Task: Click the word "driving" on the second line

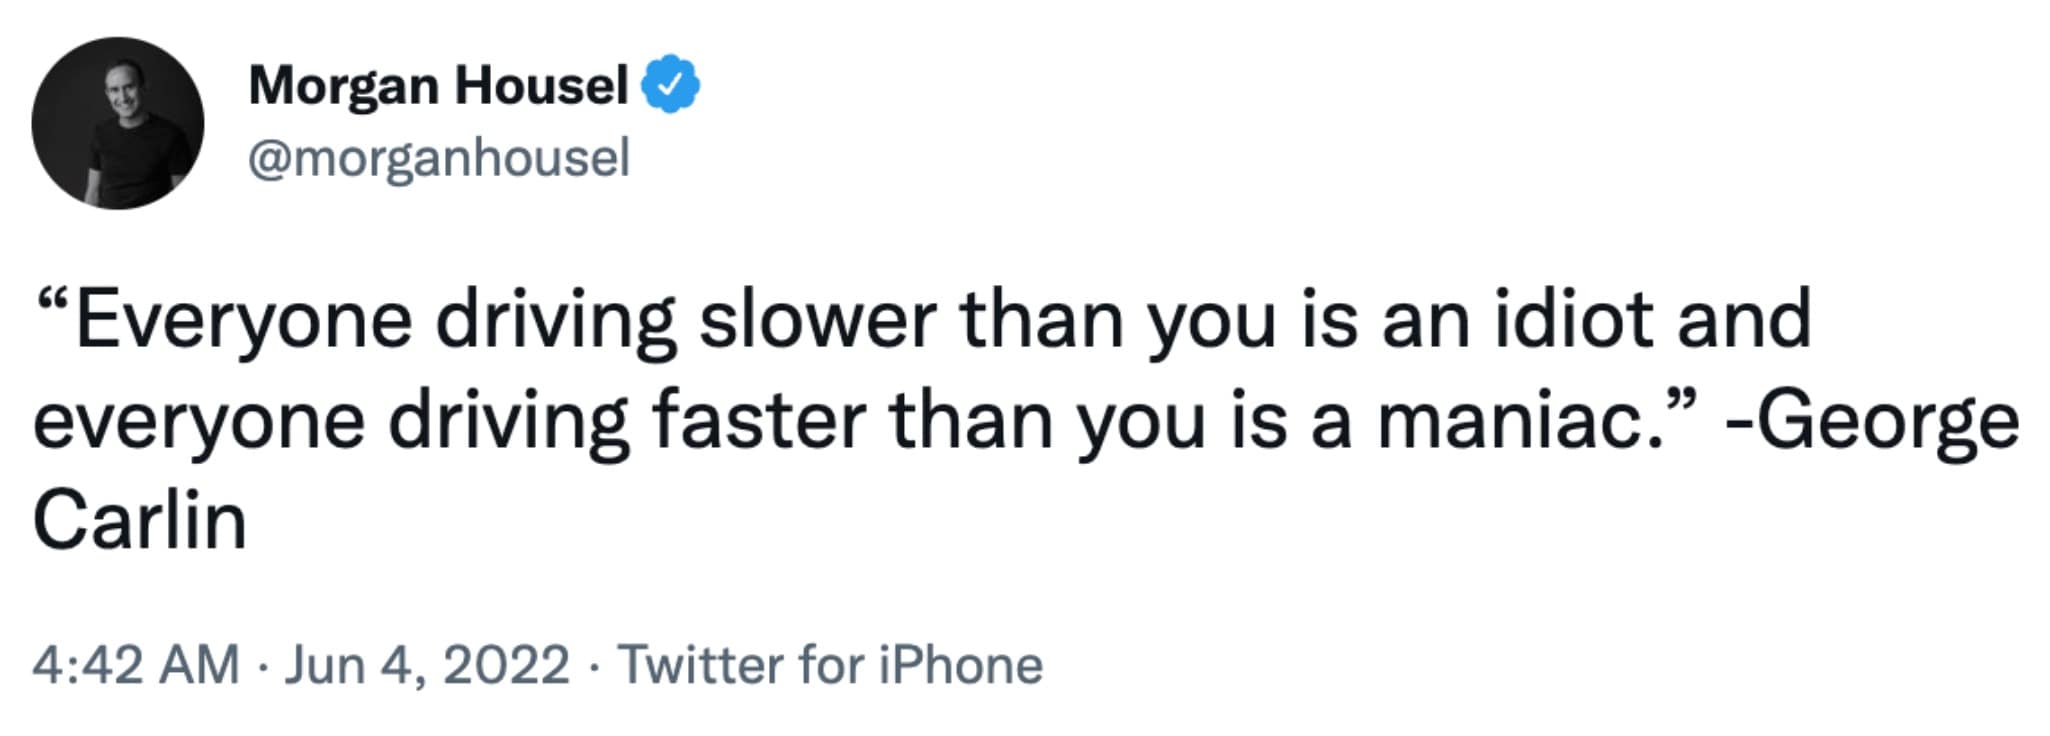Action: 509,421
